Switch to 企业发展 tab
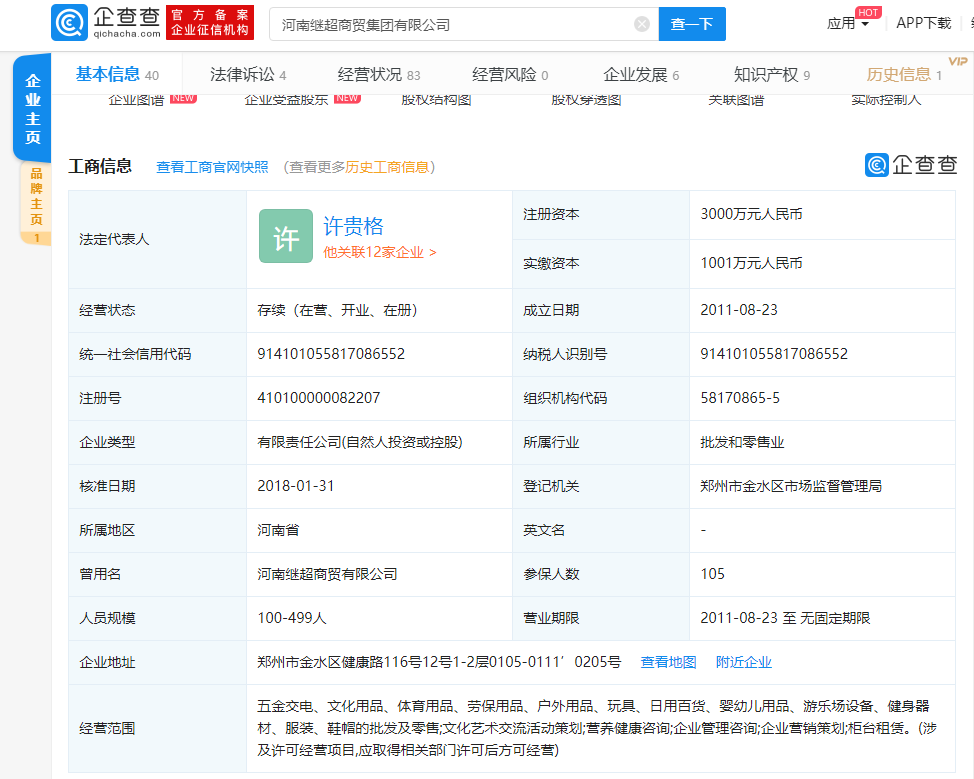 [x=641, y=75]
